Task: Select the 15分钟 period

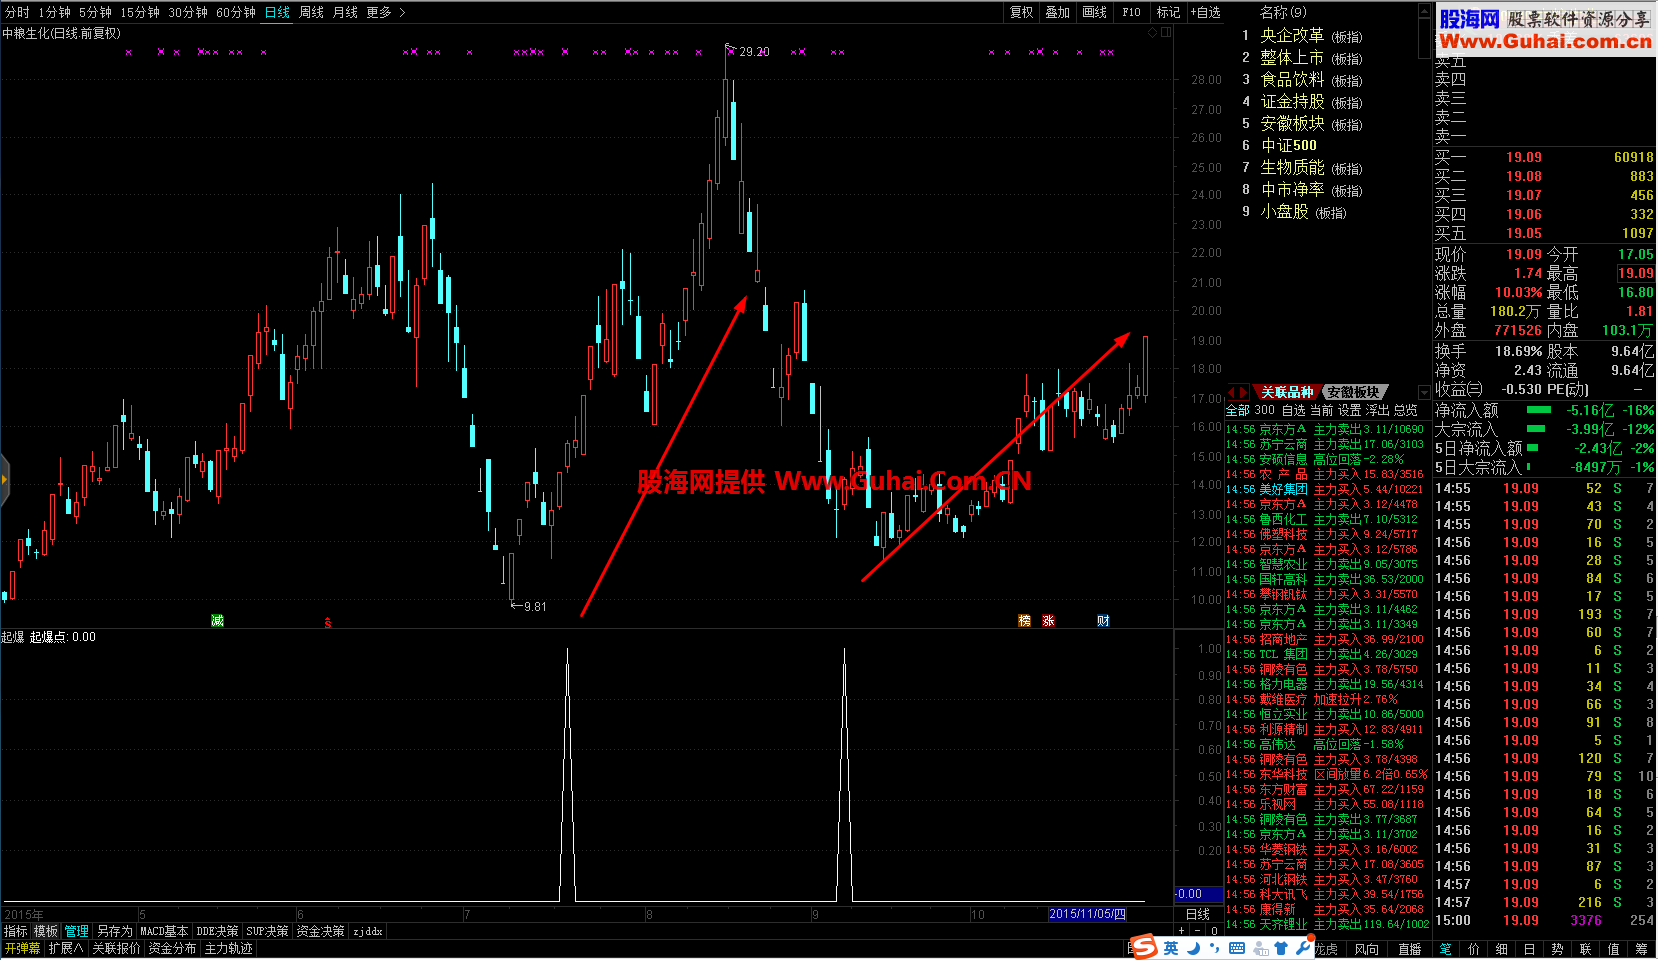Action: pos(140,12)
